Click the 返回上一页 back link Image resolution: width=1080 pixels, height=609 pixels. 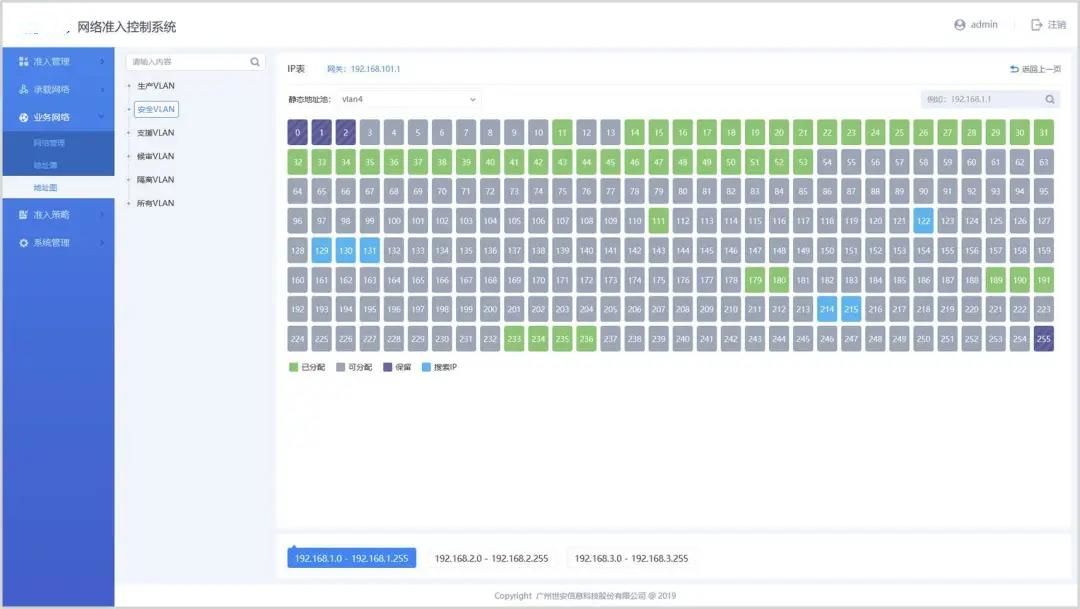pyautogui.click(x=1036, y=69)
